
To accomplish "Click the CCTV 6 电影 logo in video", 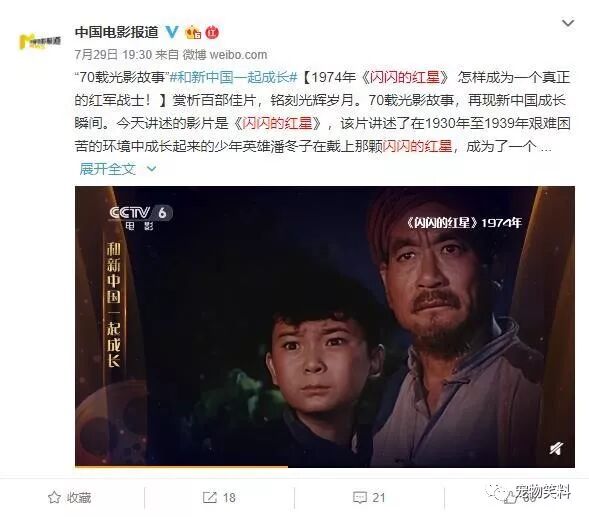I will (x=141, y=218).
